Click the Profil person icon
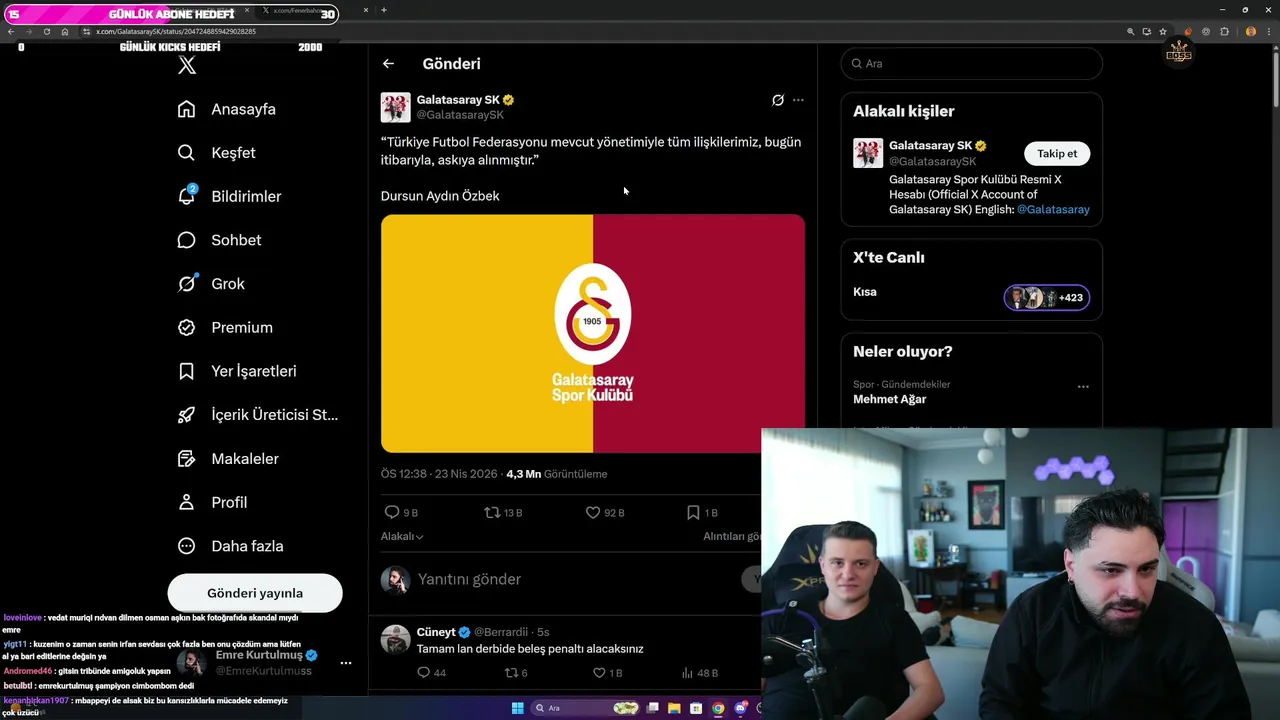The height and width of the screenshot is (720, 1280). (x=186, y=502)
